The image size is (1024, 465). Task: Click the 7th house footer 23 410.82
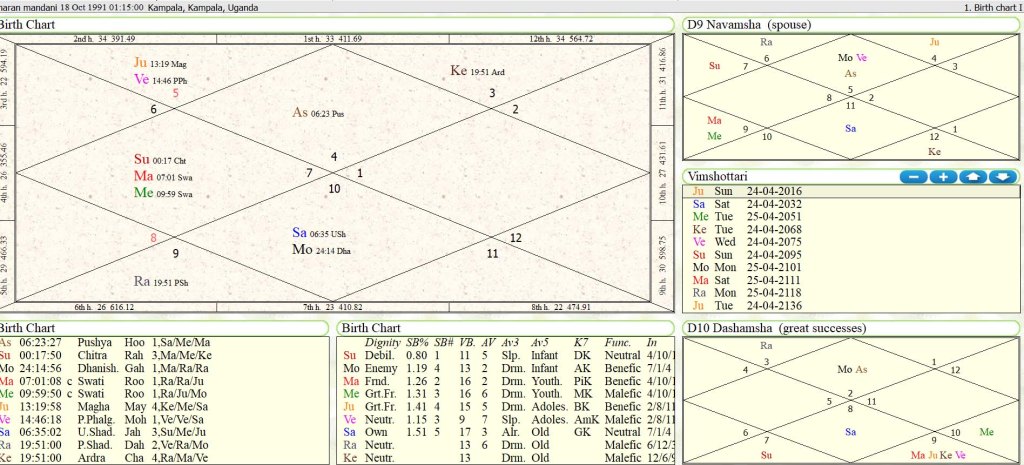(333, 307)
